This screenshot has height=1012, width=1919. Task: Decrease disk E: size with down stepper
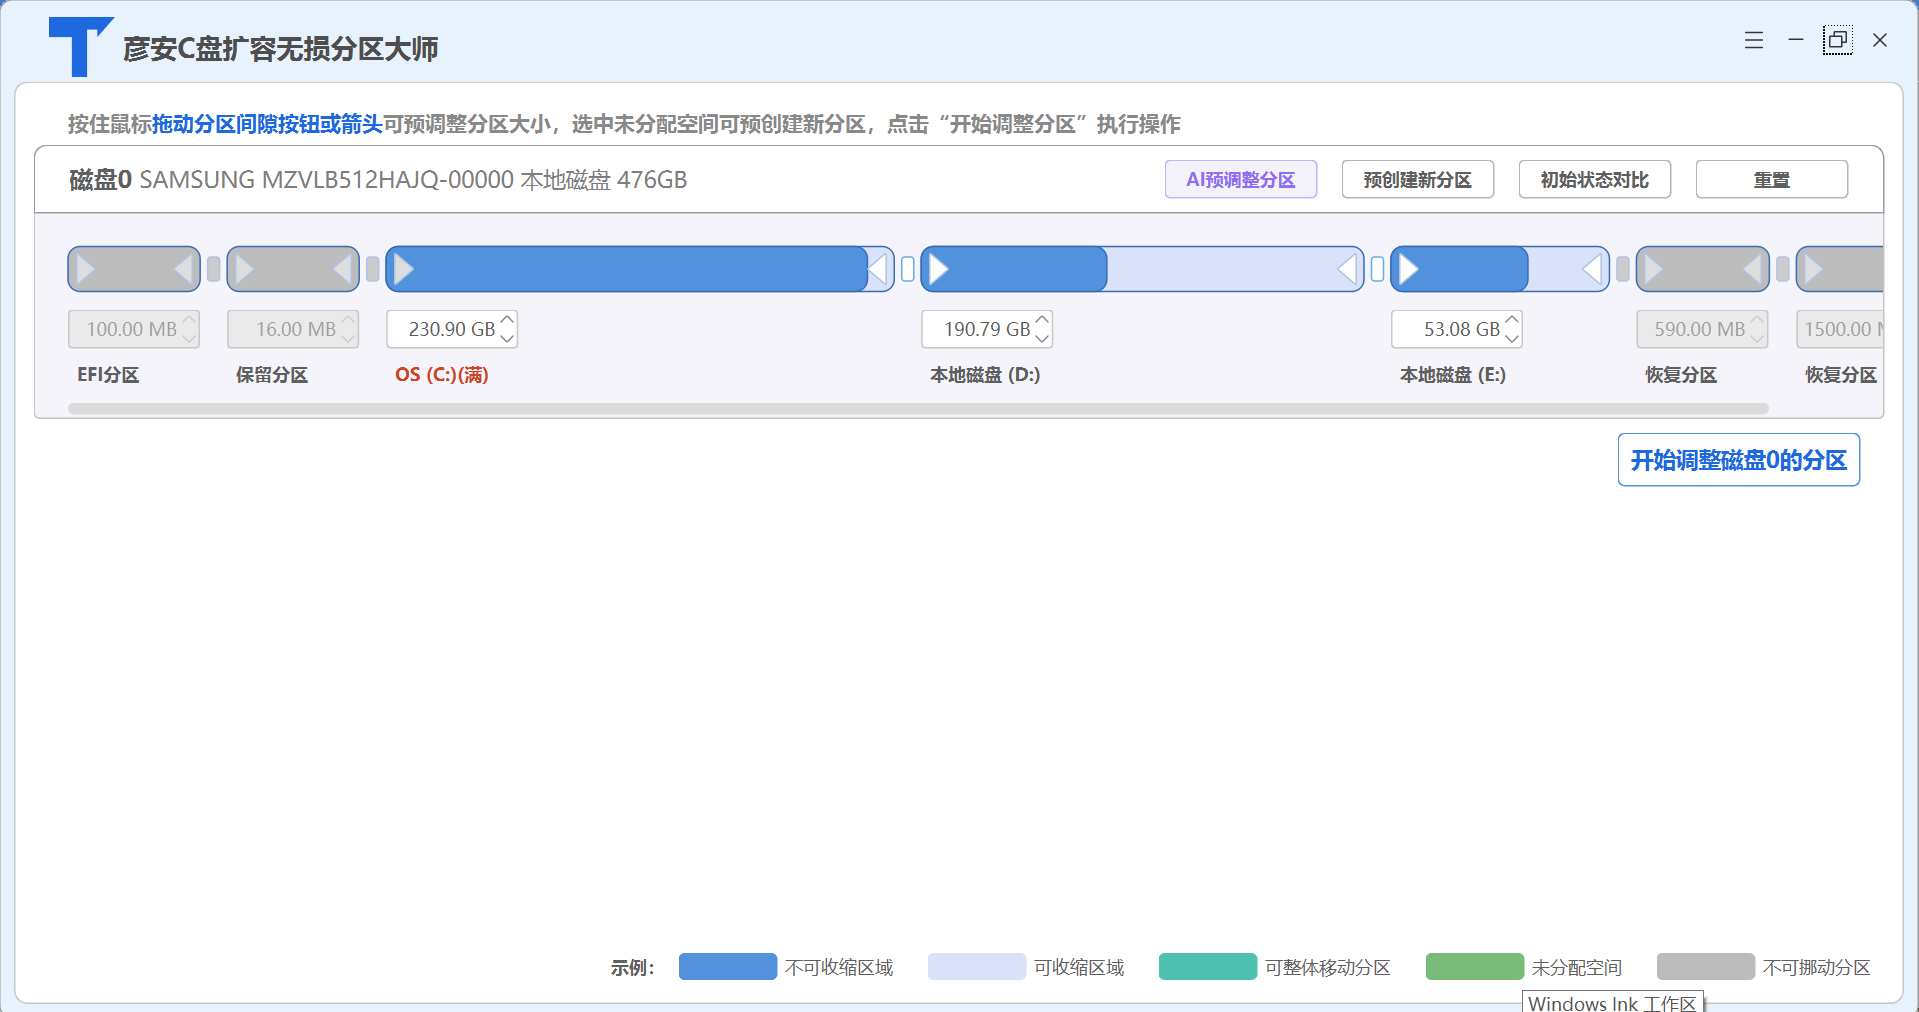point(1512,338)
